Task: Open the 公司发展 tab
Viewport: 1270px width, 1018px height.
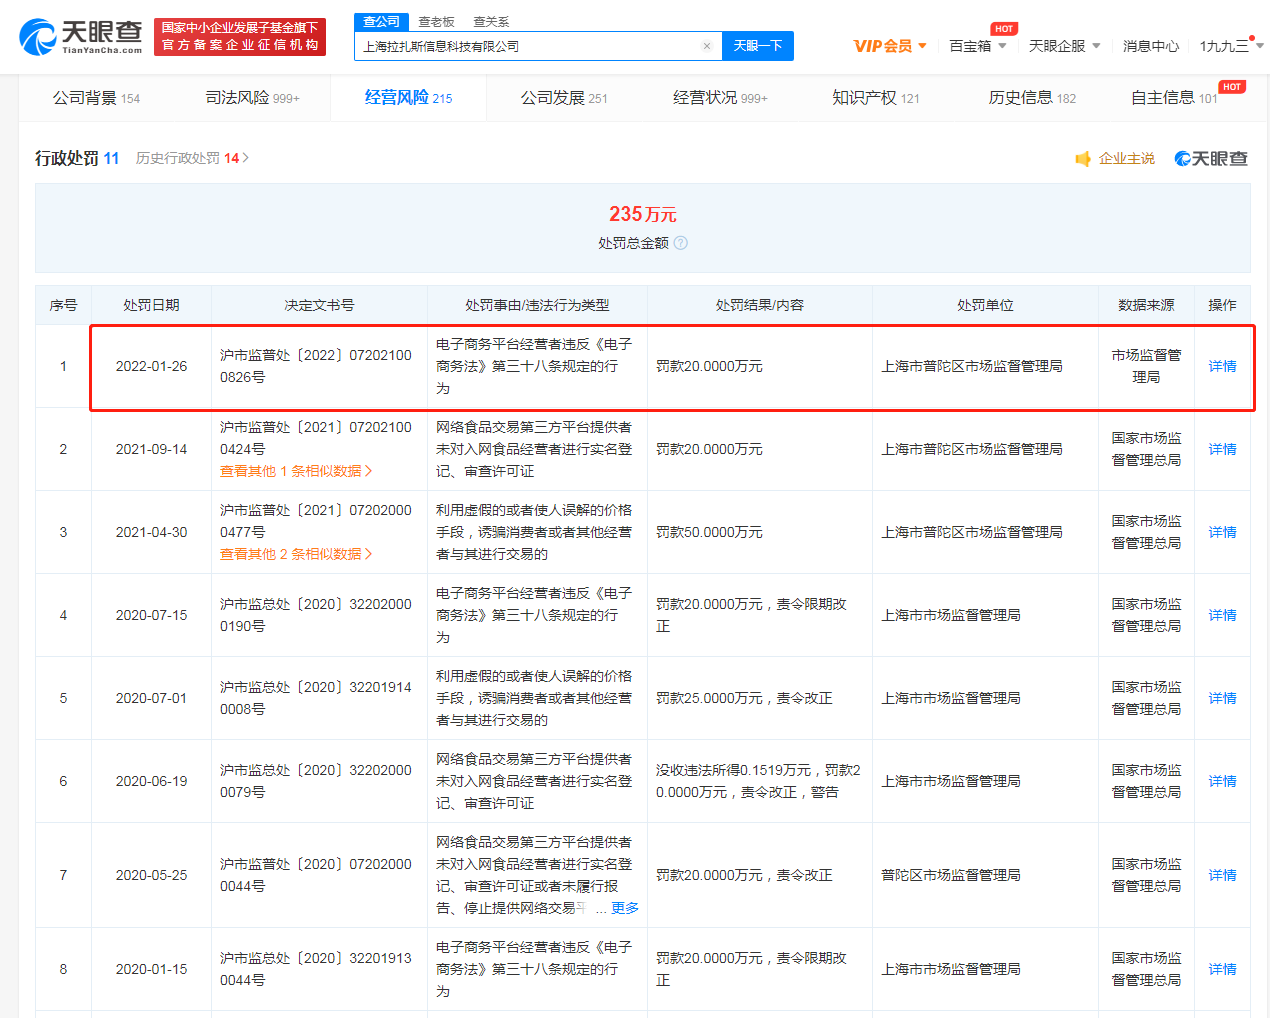Action: click(x=564, y=98)
